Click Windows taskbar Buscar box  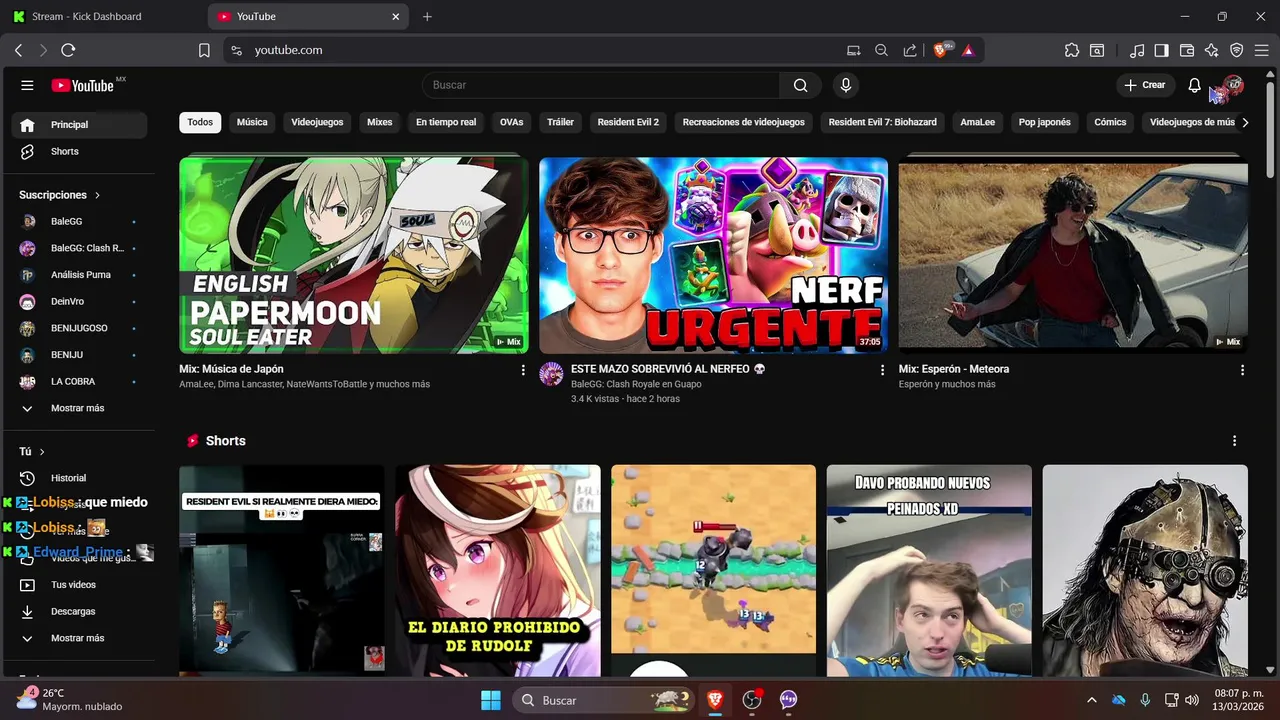coord(603,700)
